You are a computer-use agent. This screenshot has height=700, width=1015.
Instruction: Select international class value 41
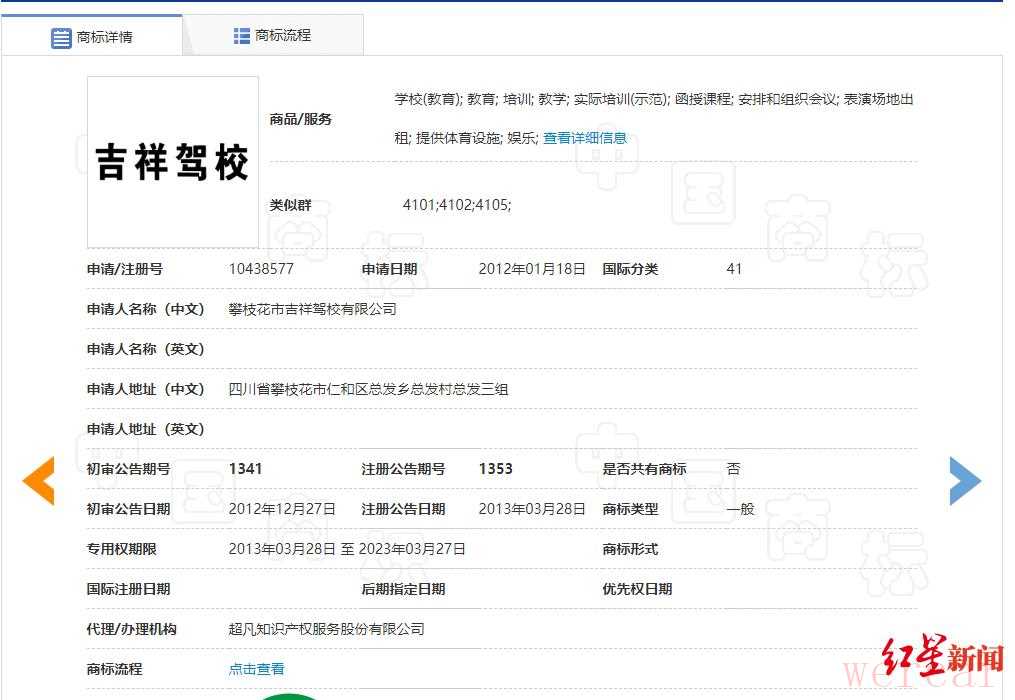pyautogui.click(x=734, y=269)
